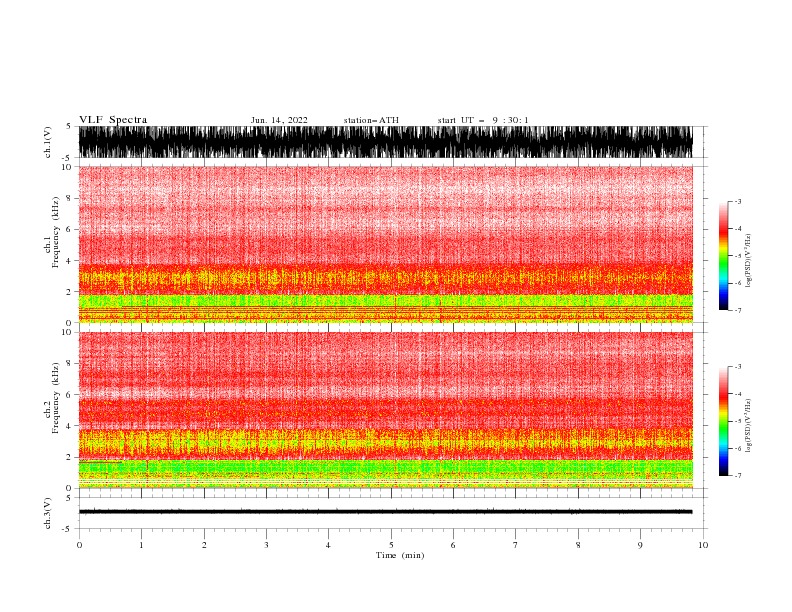792x612 pixels.
Task: Click the ch.3 waveform trace
Action: 385,512
